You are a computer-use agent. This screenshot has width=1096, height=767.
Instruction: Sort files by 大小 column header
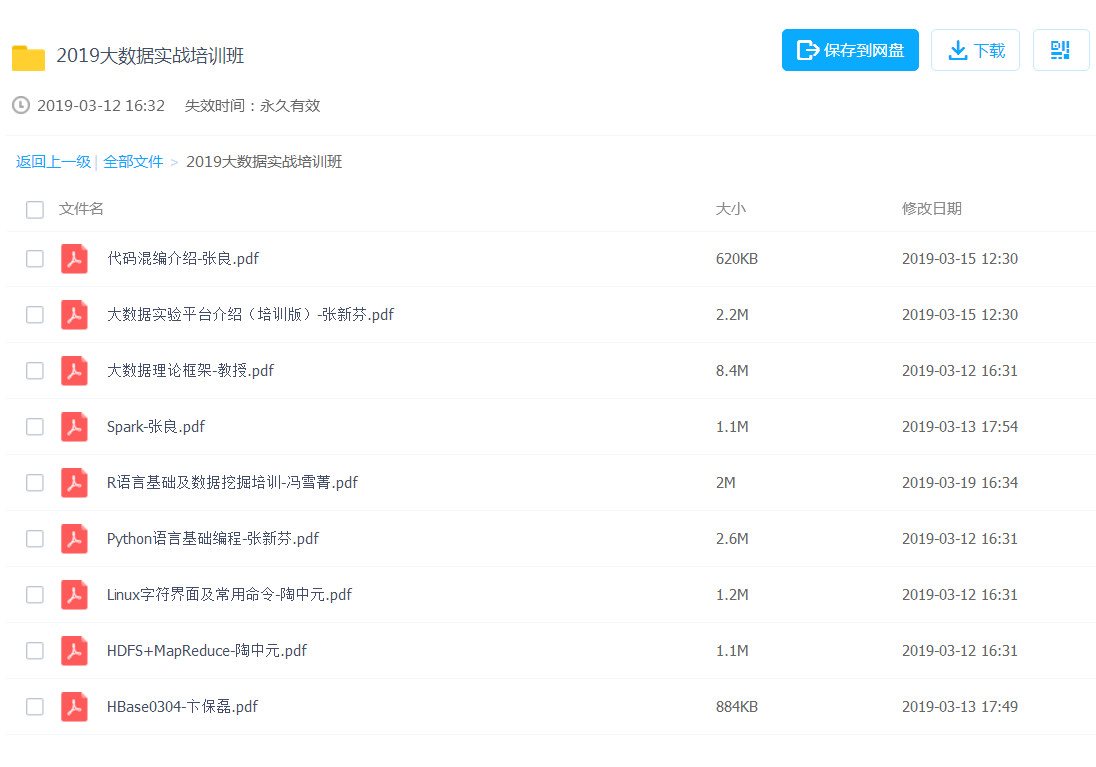coord(730,209)
